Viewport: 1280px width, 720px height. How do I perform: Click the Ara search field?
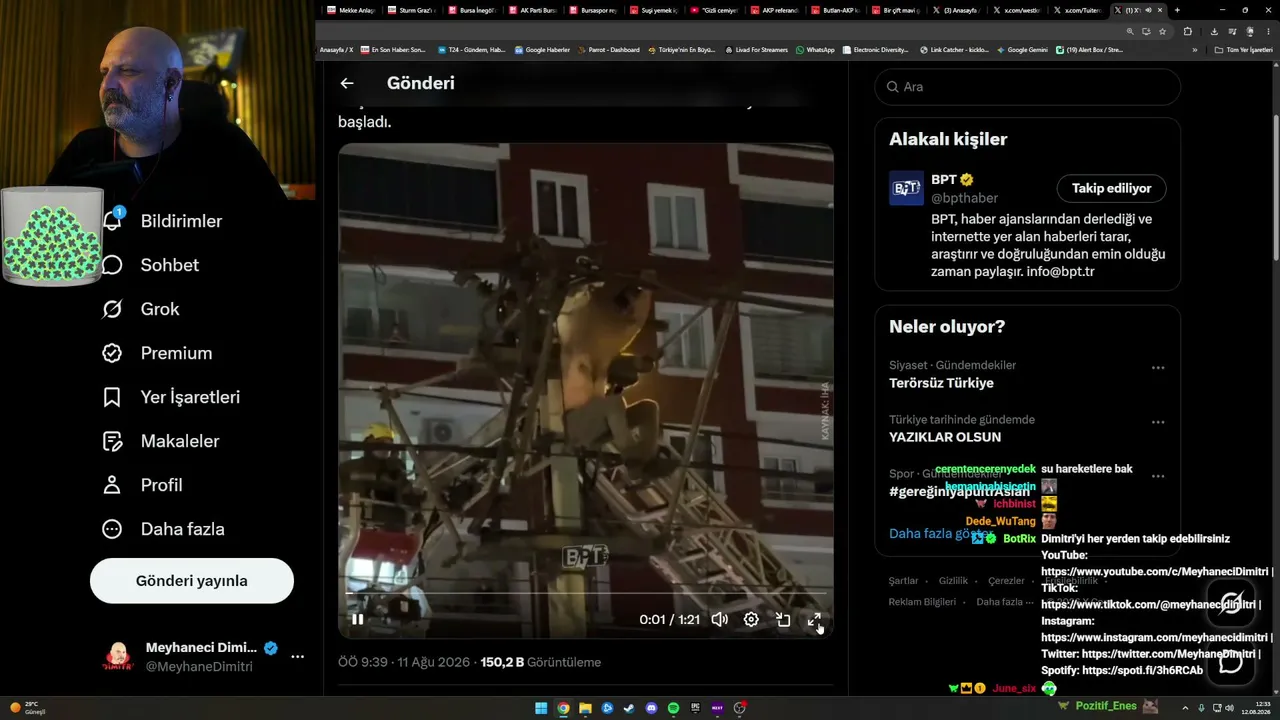(1027, 87)
